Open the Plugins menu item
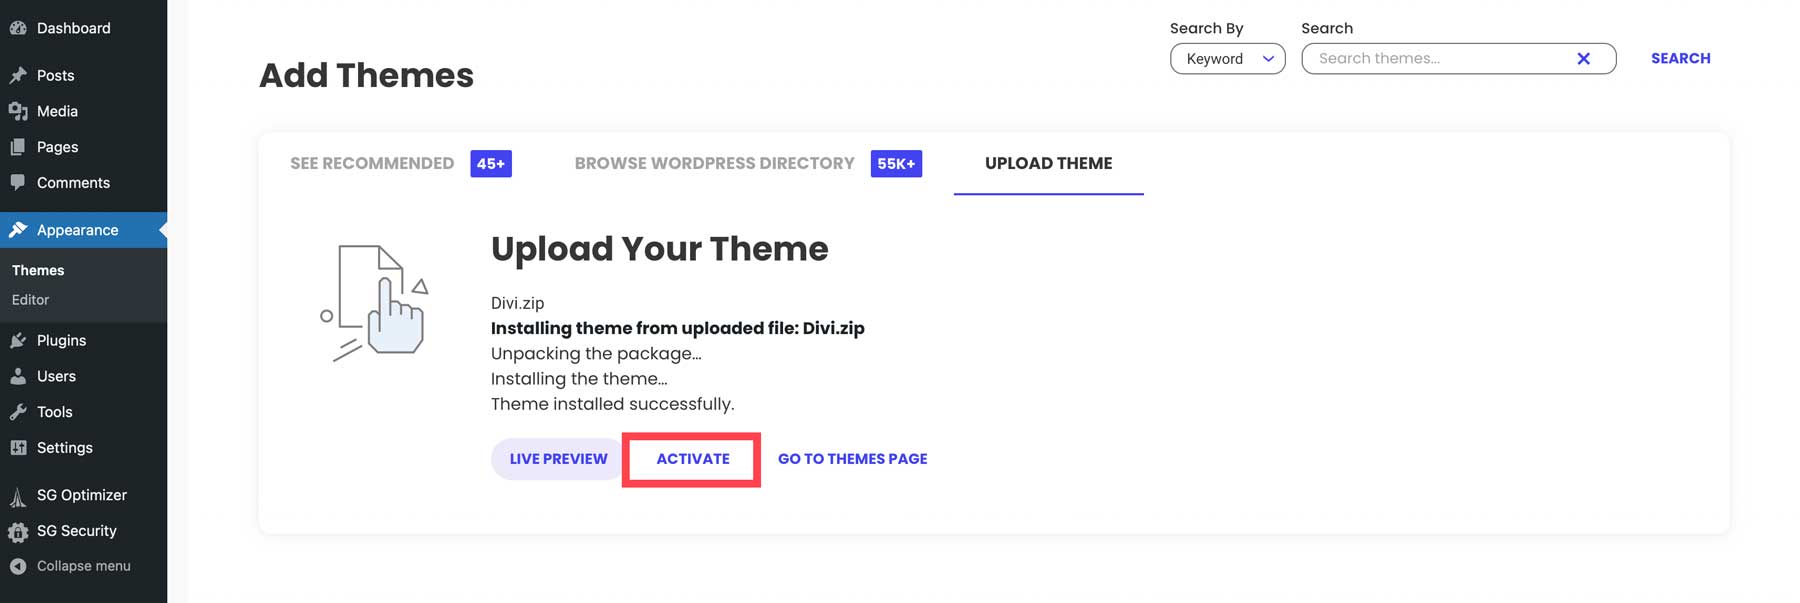1800x603 pixels. coord(83,340)
